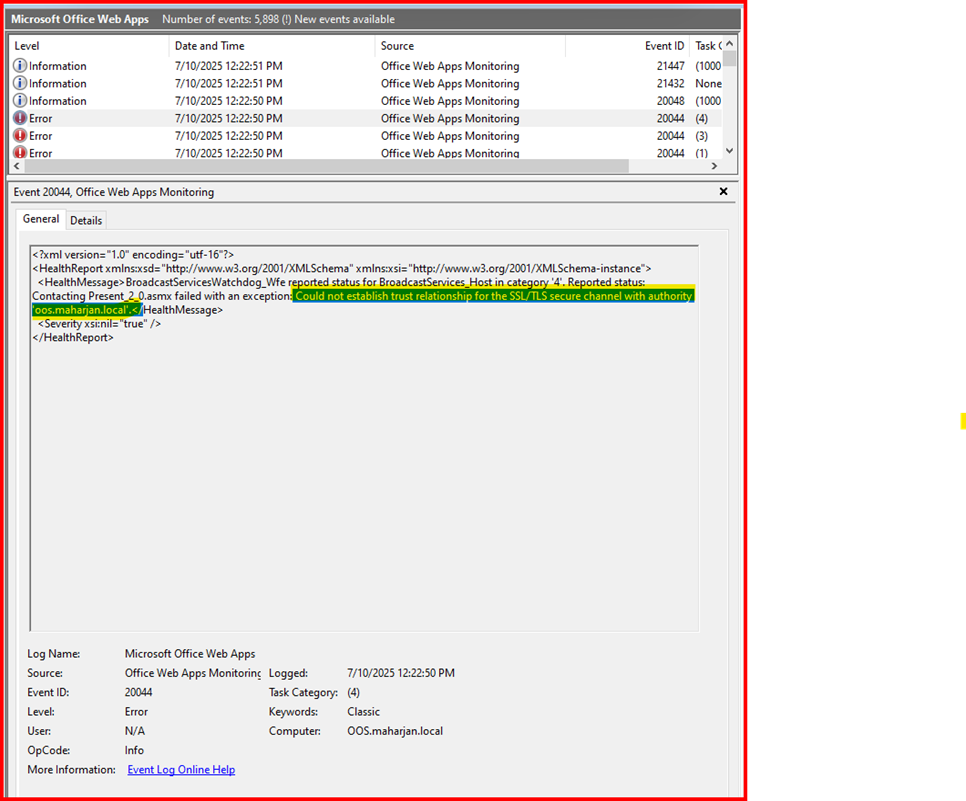
Task: Click the Source column header
Action: coord(470,46)
